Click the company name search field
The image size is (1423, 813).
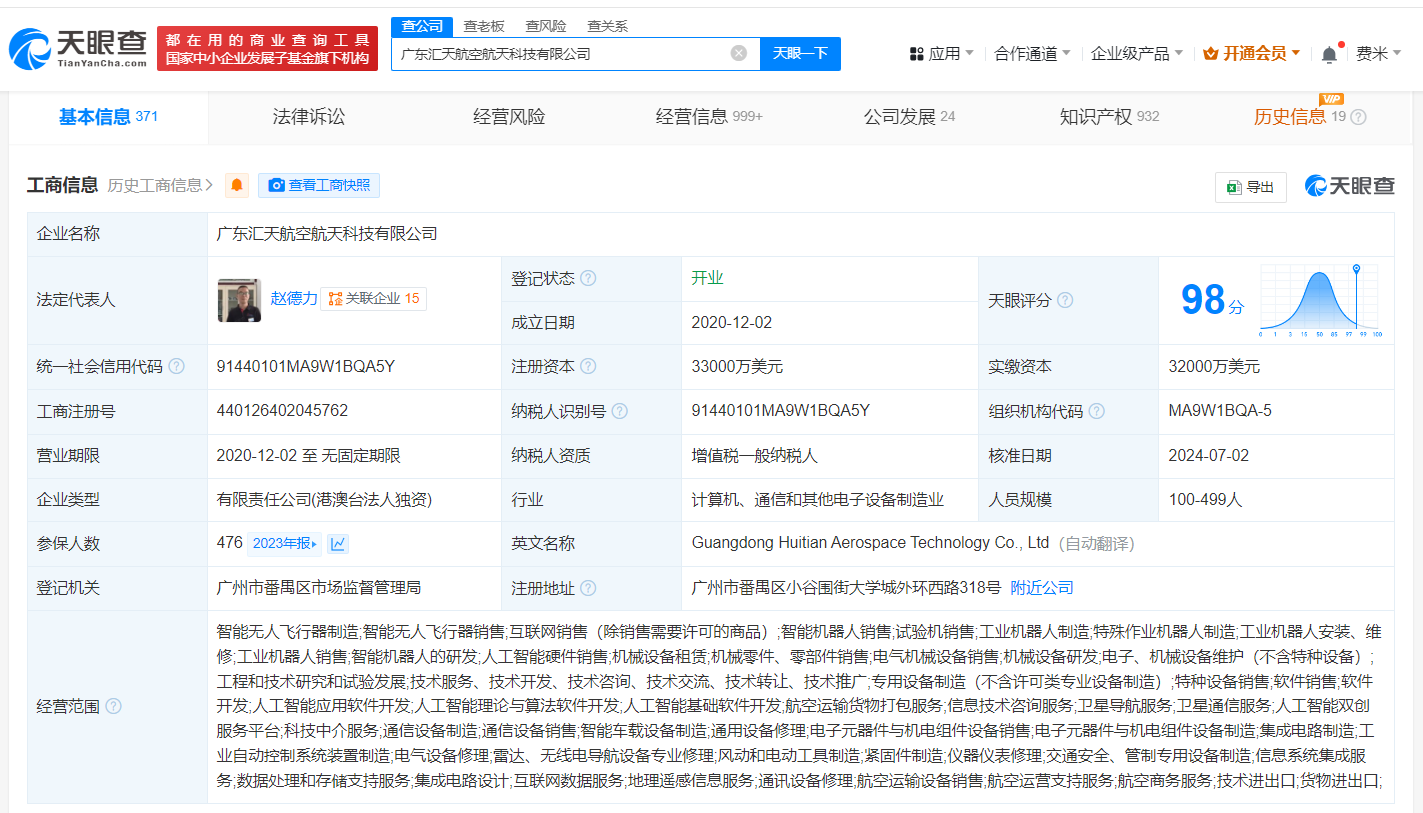coord(560,54)
